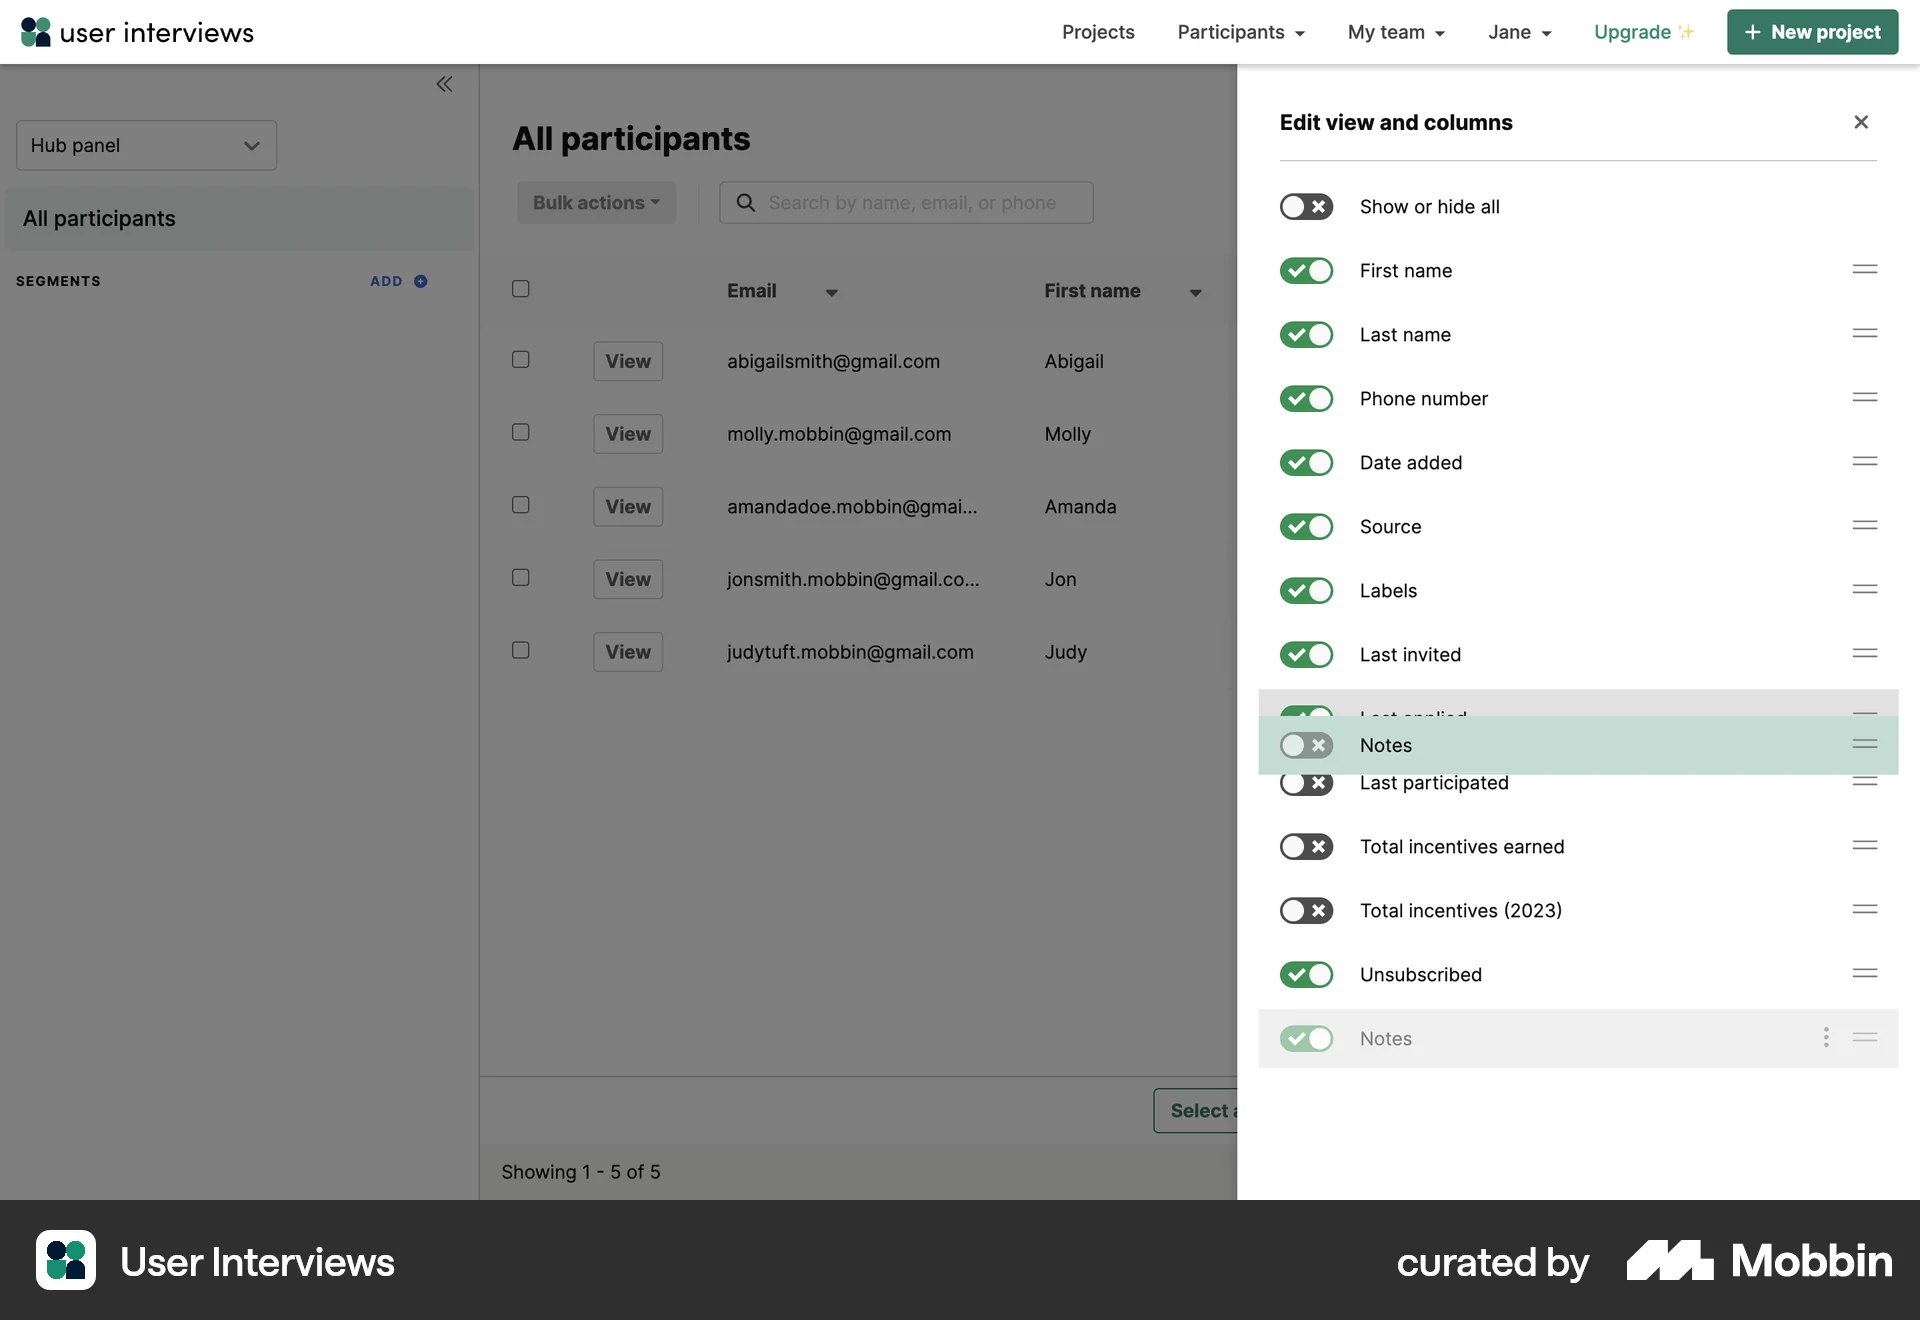Click the New project button

click(1812, 31)
